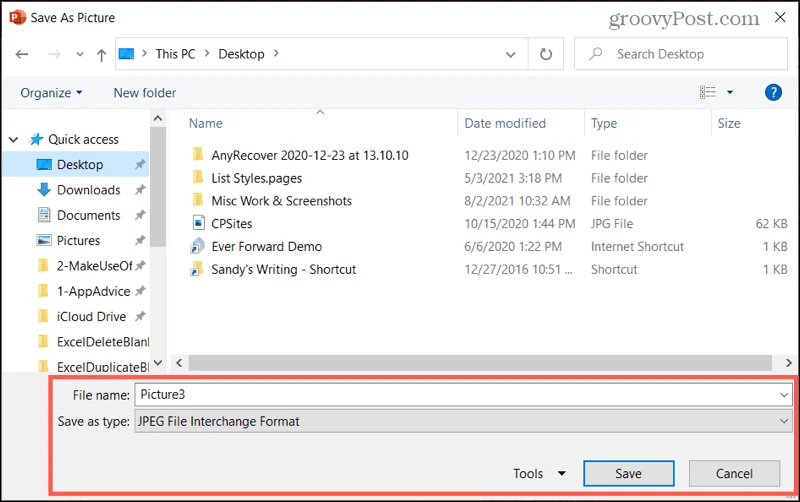800x502 pixels.
Task: Open ExcelDeleteBlank folder in sidebar
Action: pyautogui.click(x=103, y=342)
